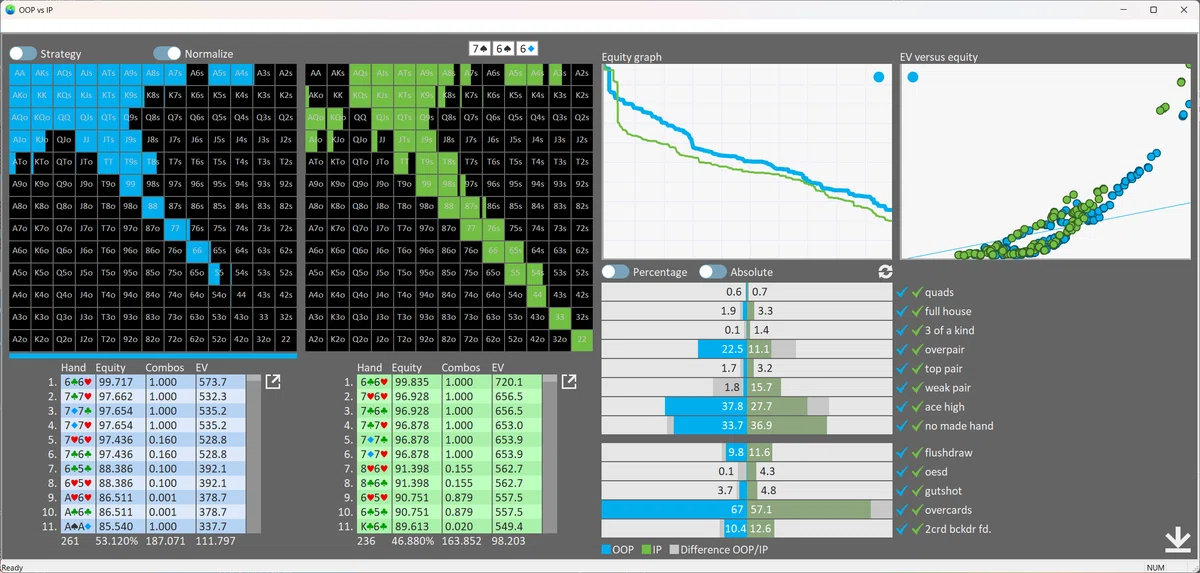1200x573 pixels.
Task: Uncheck blue OOP checkmark for ace high
Action: click(x=902, y=406)
